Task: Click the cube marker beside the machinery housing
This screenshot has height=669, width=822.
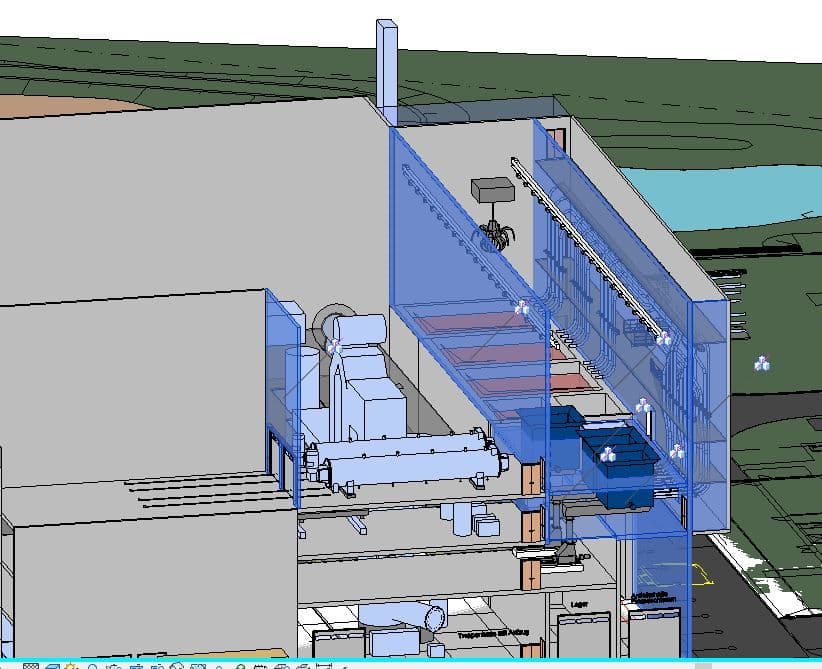Action: [x=334, y=346]
